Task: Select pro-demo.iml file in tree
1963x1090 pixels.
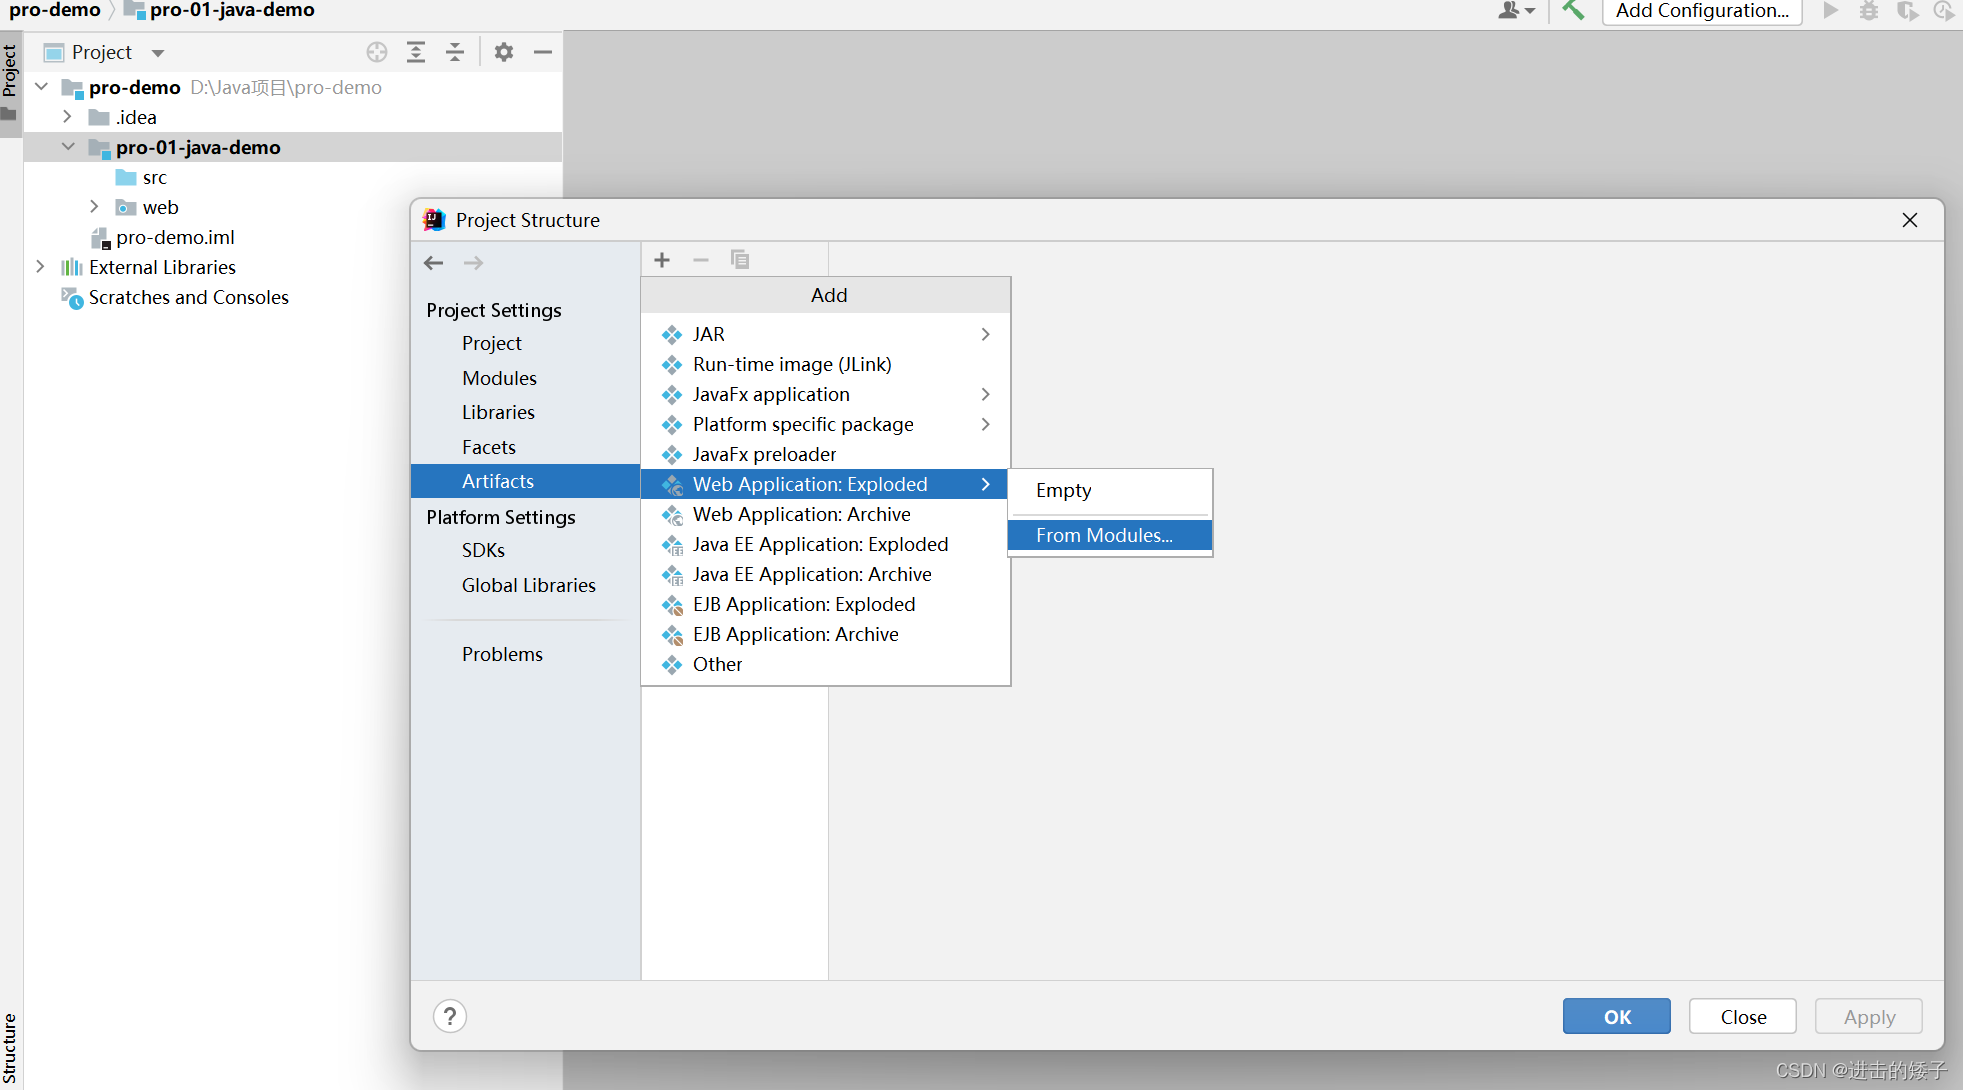Action: 175,237
